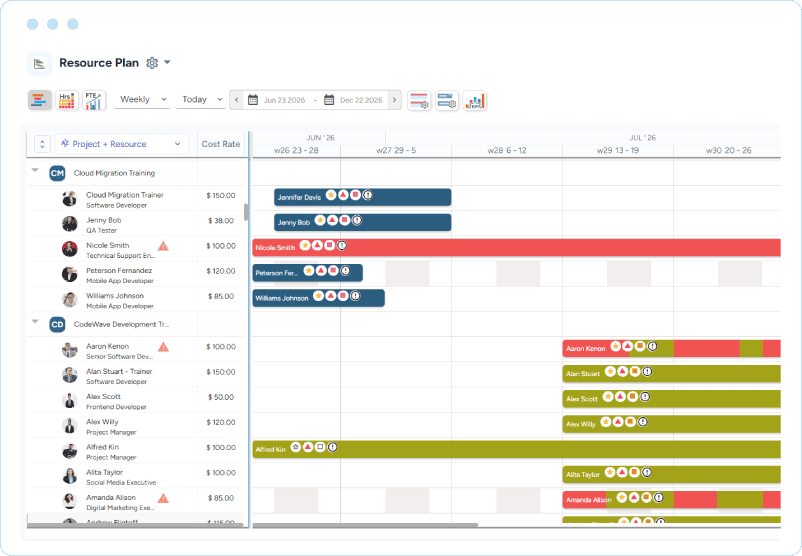
Task: Click the Nicole Smith warning triangle
Action: point(163,246)
